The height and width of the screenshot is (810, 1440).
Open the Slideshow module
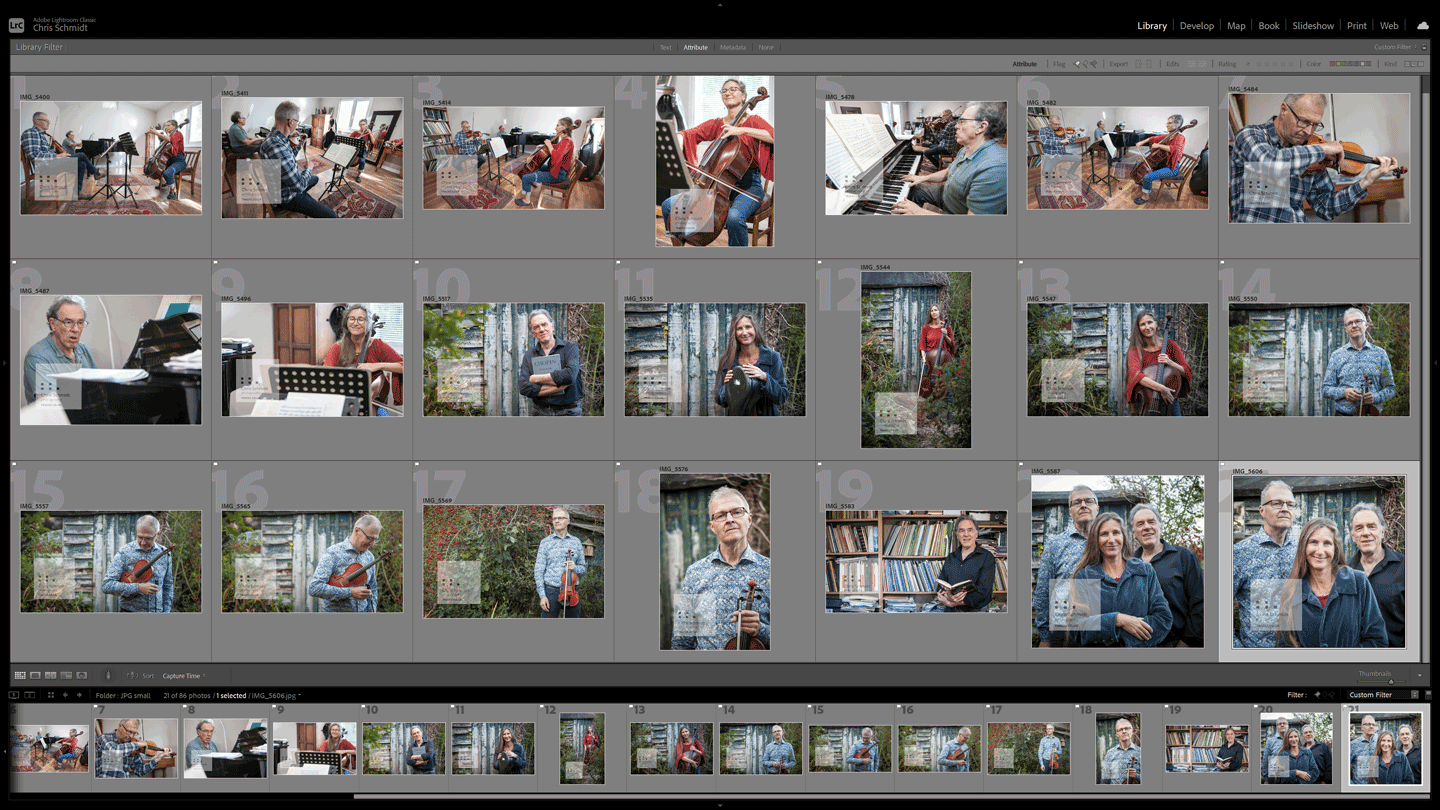1312,26
